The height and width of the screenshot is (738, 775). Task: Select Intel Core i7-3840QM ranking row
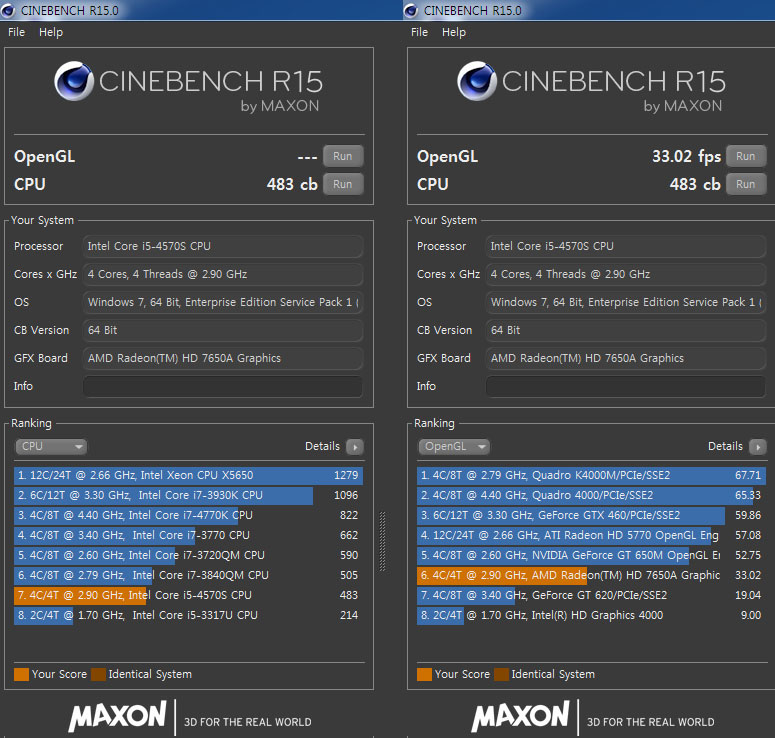pyautogui.click(x=188, y=575)
